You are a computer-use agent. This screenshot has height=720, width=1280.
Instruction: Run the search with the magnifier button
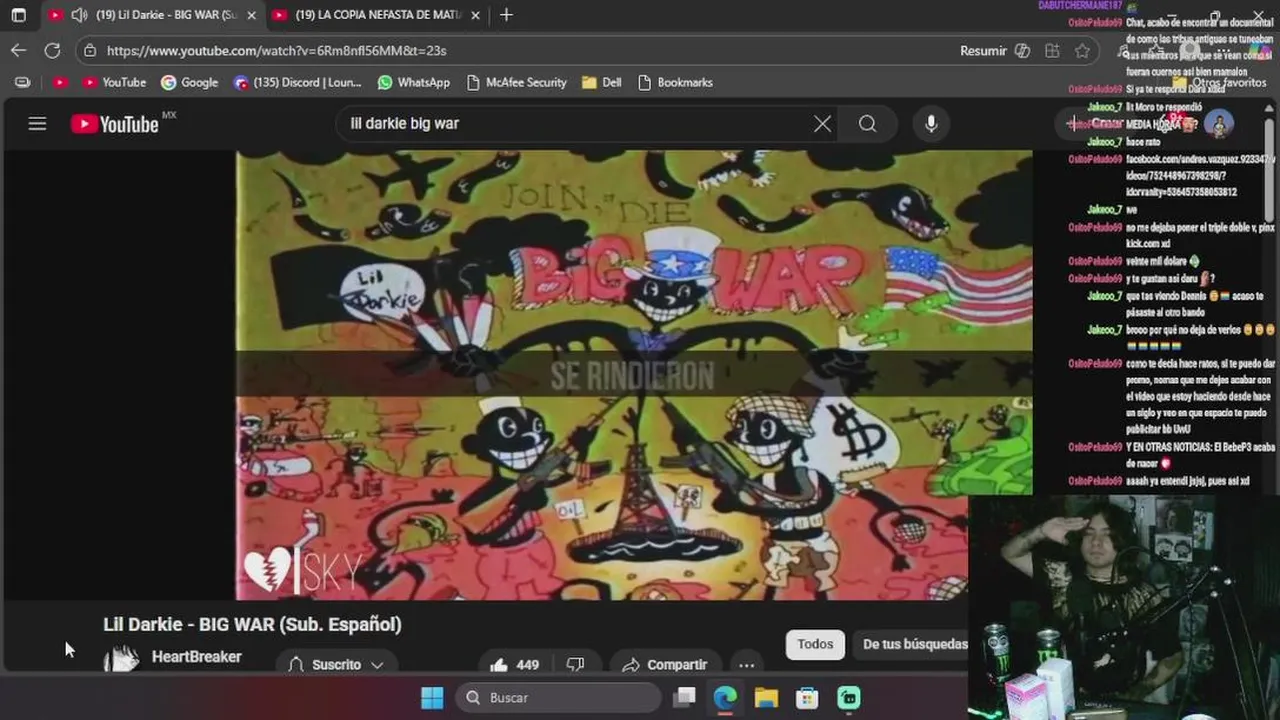pyautogui.click(x=867, y=124)
